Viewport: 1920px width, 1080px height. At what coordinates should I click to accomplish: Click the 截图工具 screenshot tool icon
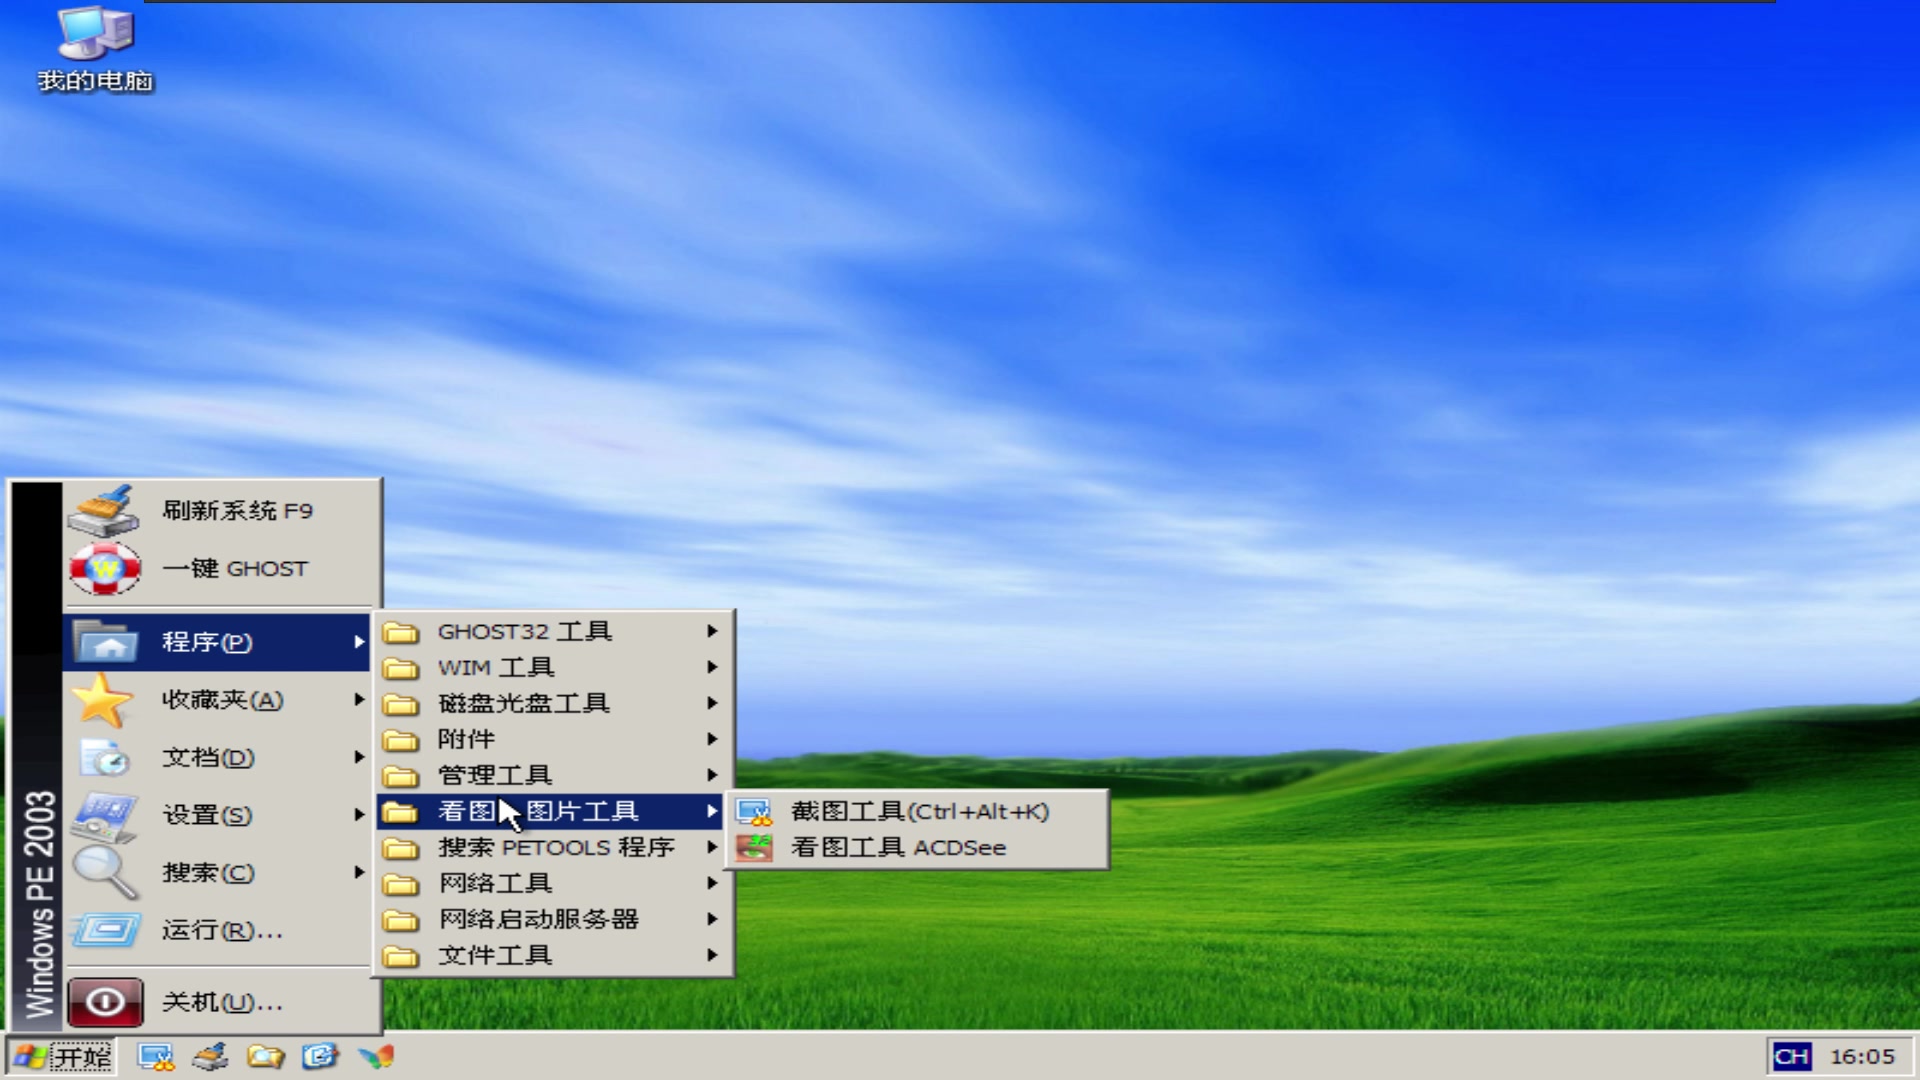tap(754, 812)
